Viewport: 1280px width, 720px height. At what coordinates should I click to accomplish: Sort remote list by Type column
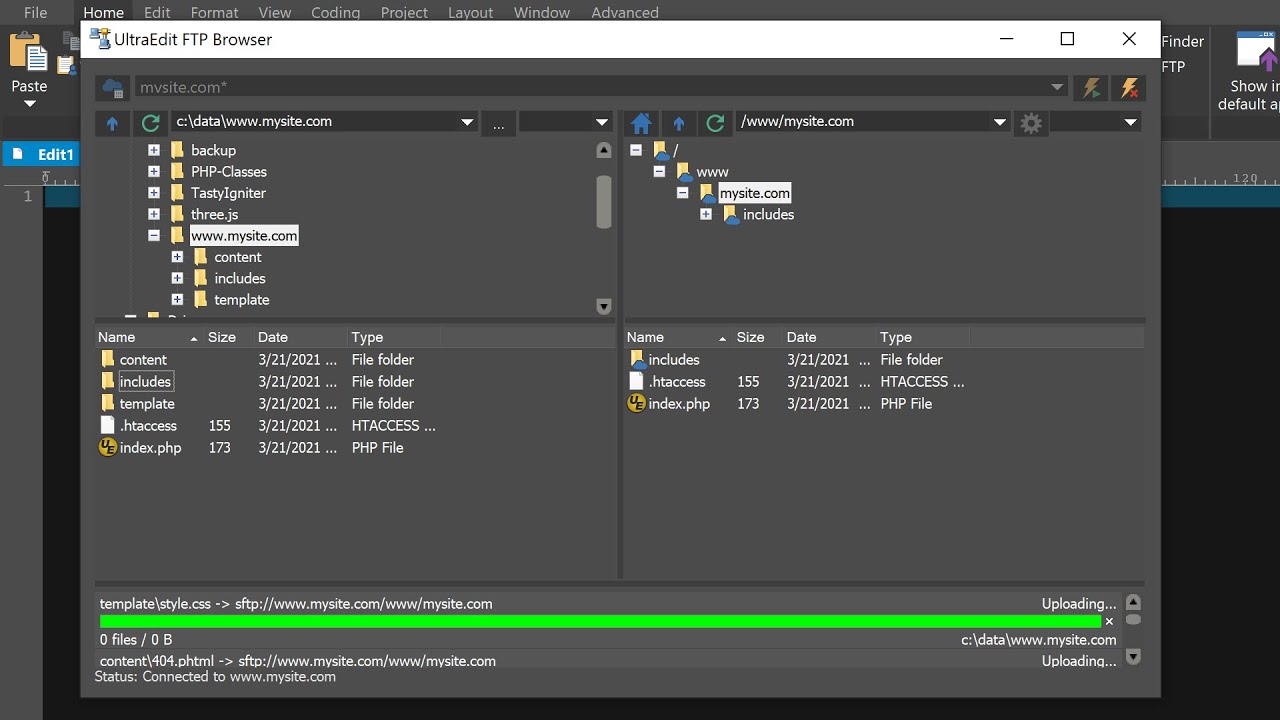pyautogui.click(x=922, y=337)
